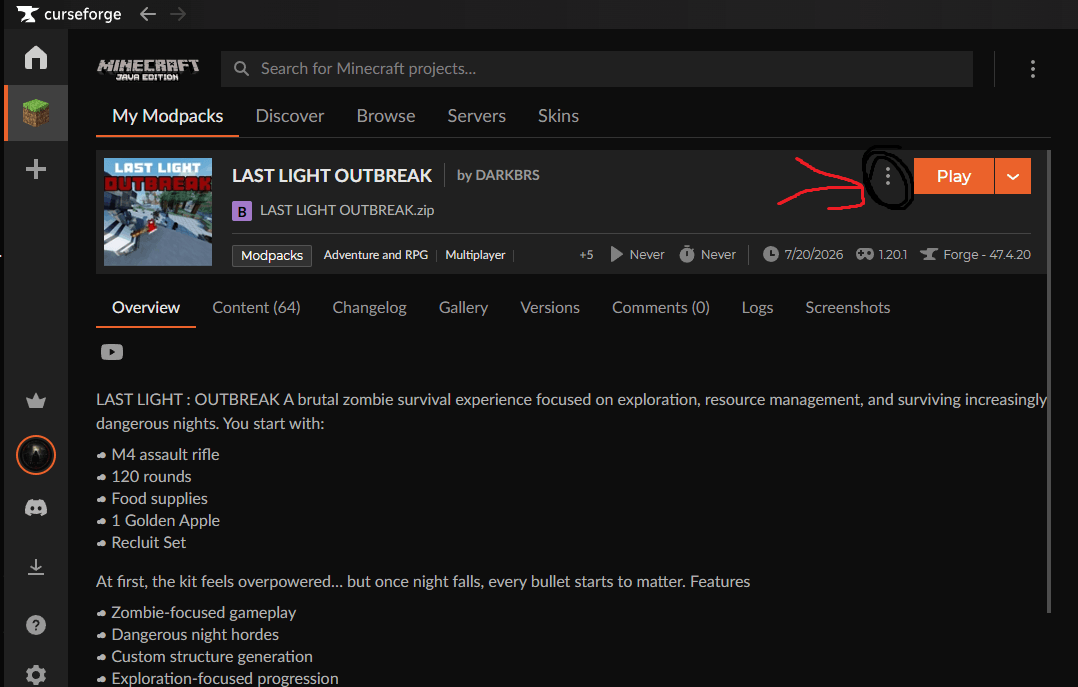Image resolution: width=1078 pixels, height=687 pixels.
Task: Go back with the left arrow
Action: click(148, 14)
